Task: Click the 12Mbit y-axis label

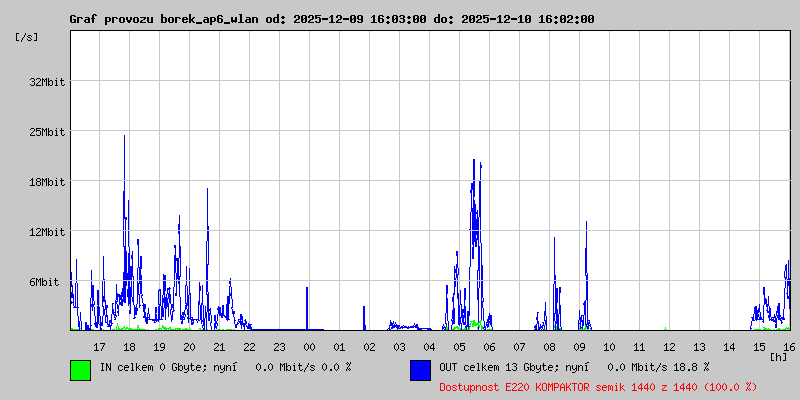Action: [x=47, y=232]
